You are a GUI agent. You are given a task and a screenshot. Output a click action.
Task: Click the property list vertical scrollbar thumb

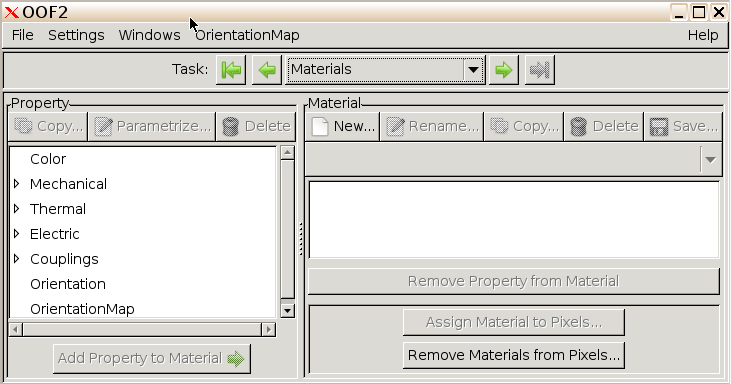[287, 229]
